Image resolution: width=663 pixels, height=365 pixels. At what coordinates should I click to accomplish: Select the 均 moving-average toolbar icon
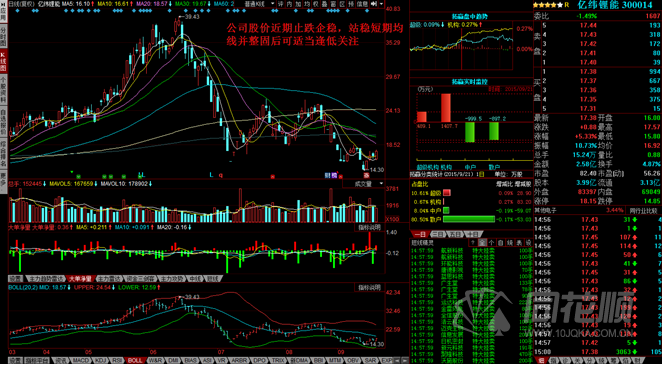(307, 4)
